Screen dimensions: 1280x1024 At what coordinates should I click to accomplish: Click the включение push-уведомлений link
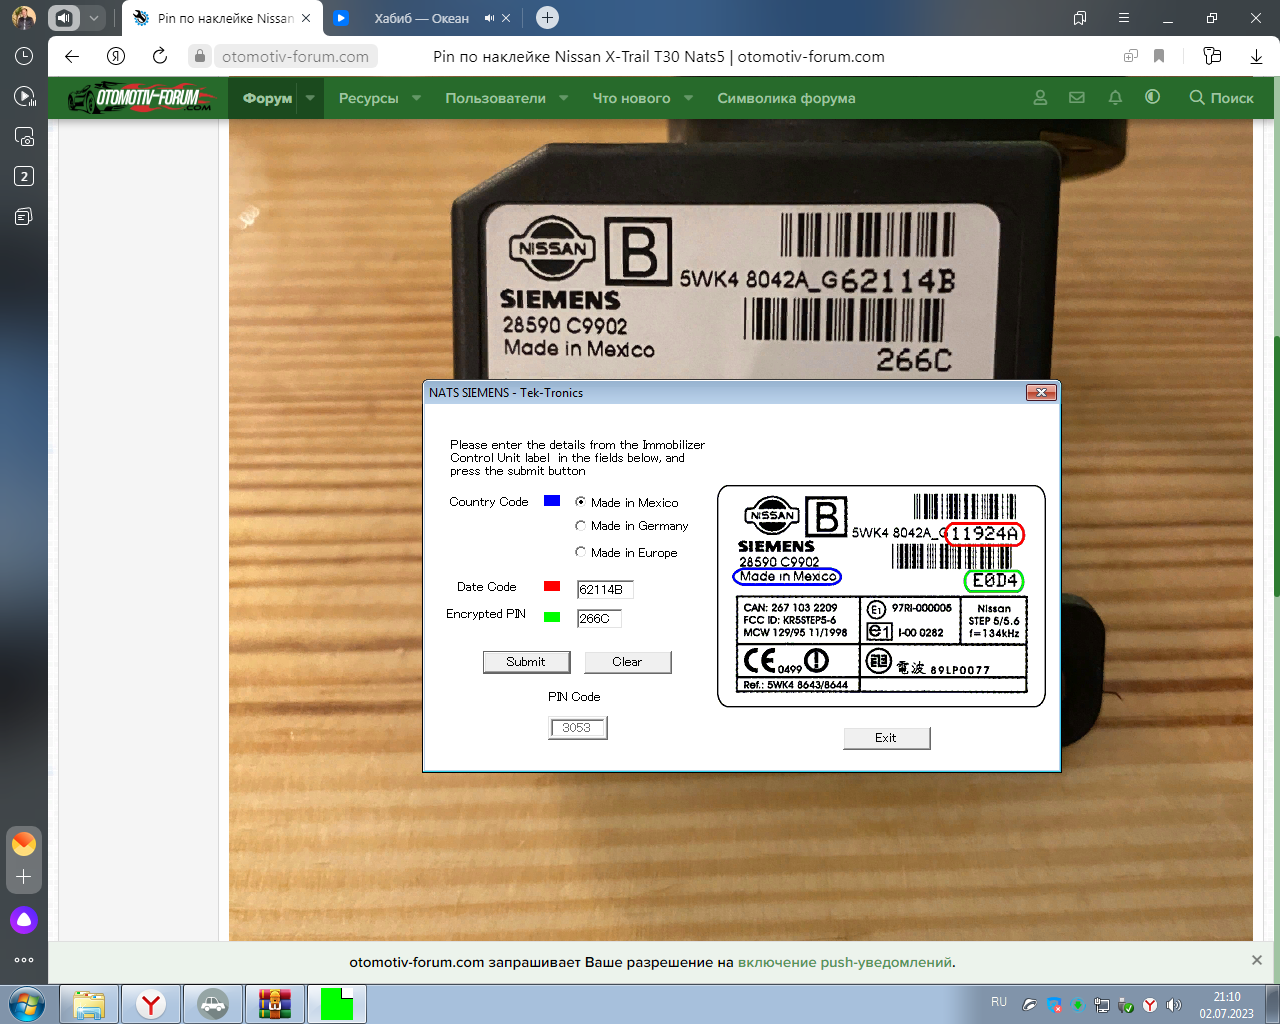point(844,962)
